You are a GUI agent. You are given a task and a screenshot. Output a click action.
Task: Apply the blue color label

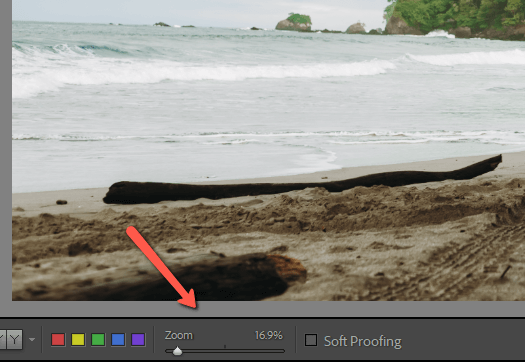[x=118, y=340]
